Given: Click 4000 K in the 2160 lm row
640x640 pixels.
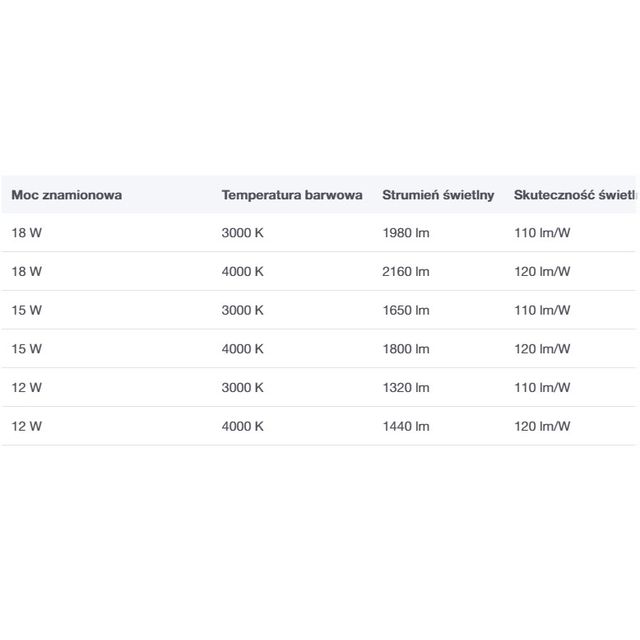Looking at the screenshot, I should (x=242, y=271).
